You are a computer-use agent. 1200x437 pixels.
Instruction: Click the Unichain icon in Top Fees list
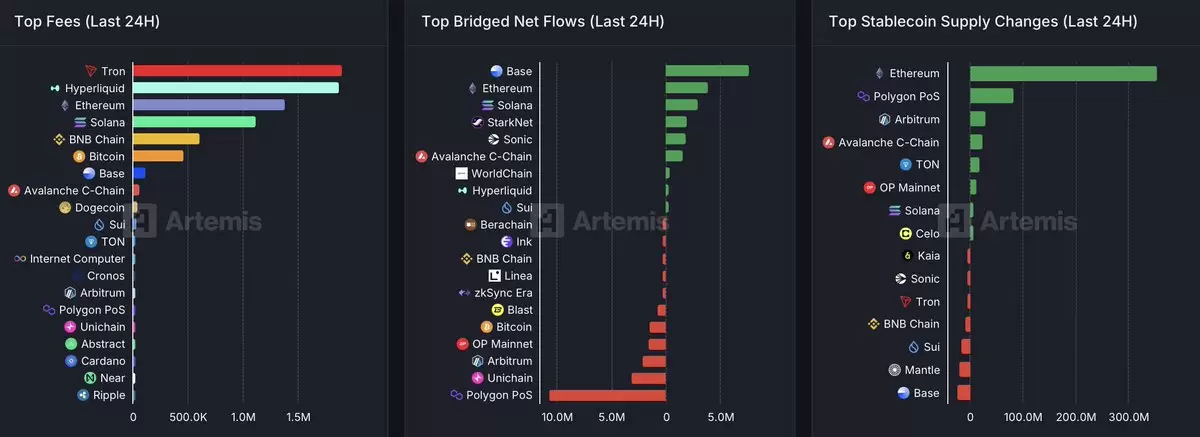pos(70,327)
